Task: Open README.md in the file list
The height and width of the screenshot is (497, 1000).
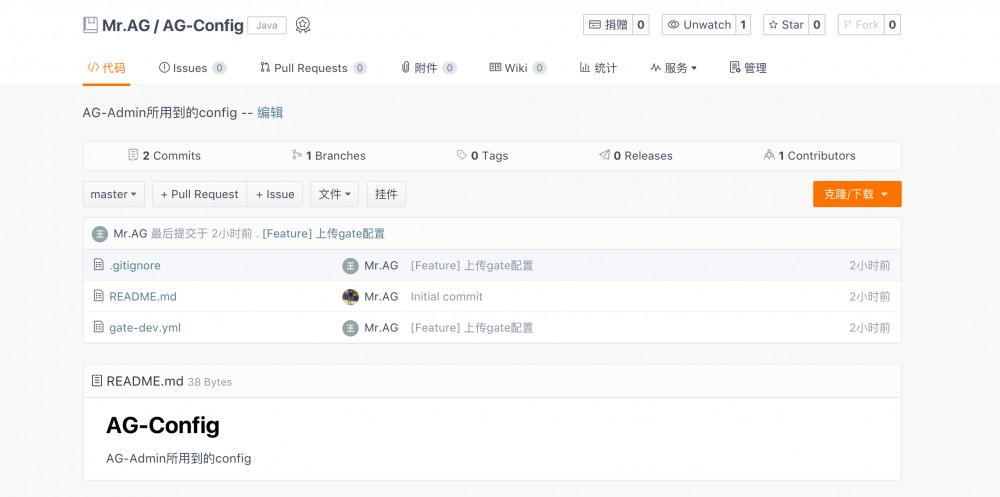Action: coord(143,297)
